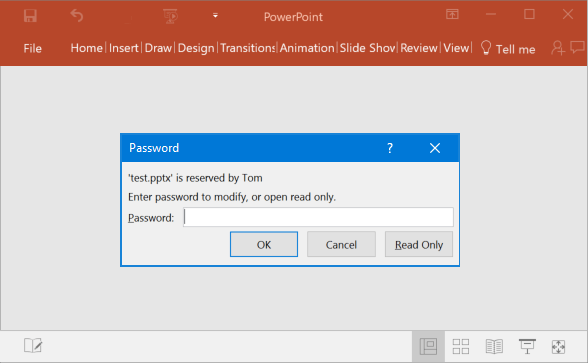Open Customize Quick Access Toolbar dropdown

[215, 15]
